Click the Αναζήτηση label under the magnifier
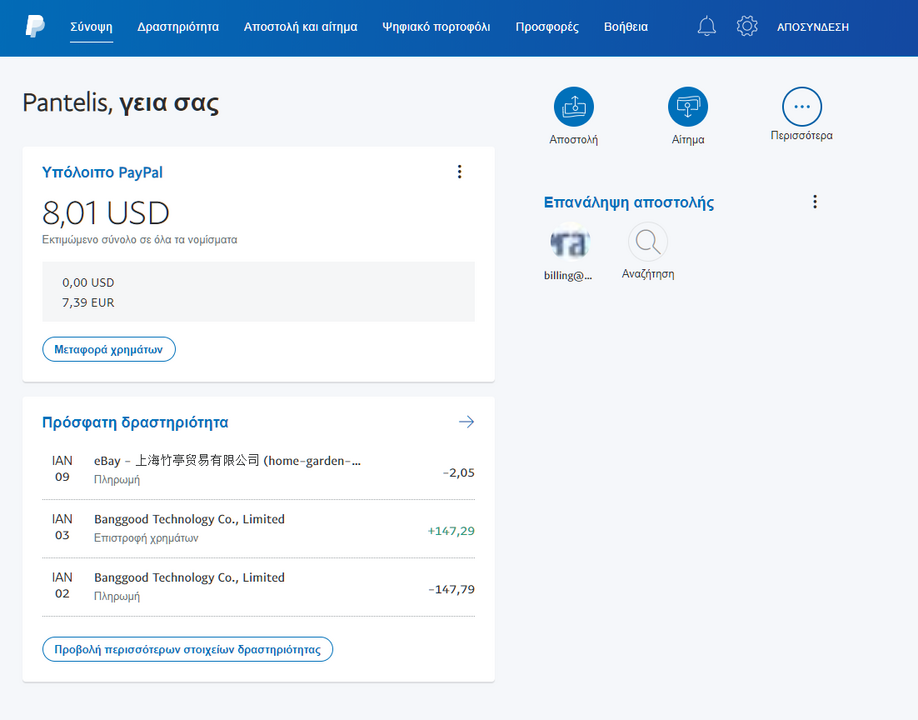 [648, 274]
